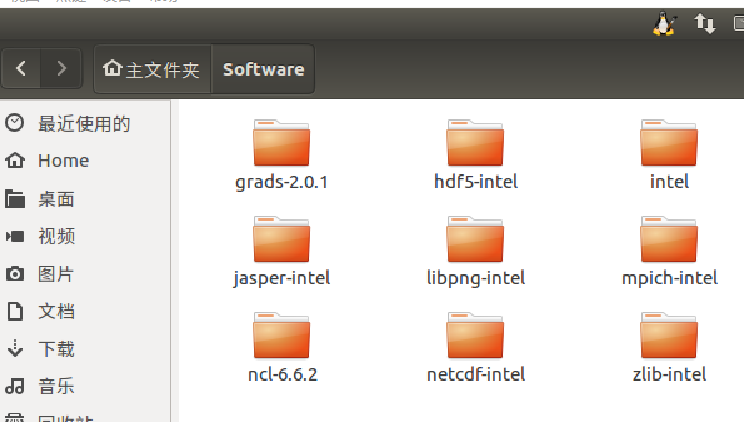Open the libpng-intel folder
Screen dimensions: 744x422
point(475,240)
